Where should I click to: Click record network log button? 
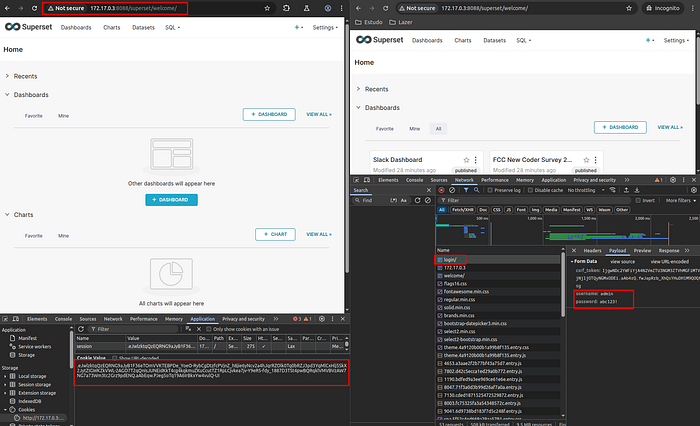[442, 190]
